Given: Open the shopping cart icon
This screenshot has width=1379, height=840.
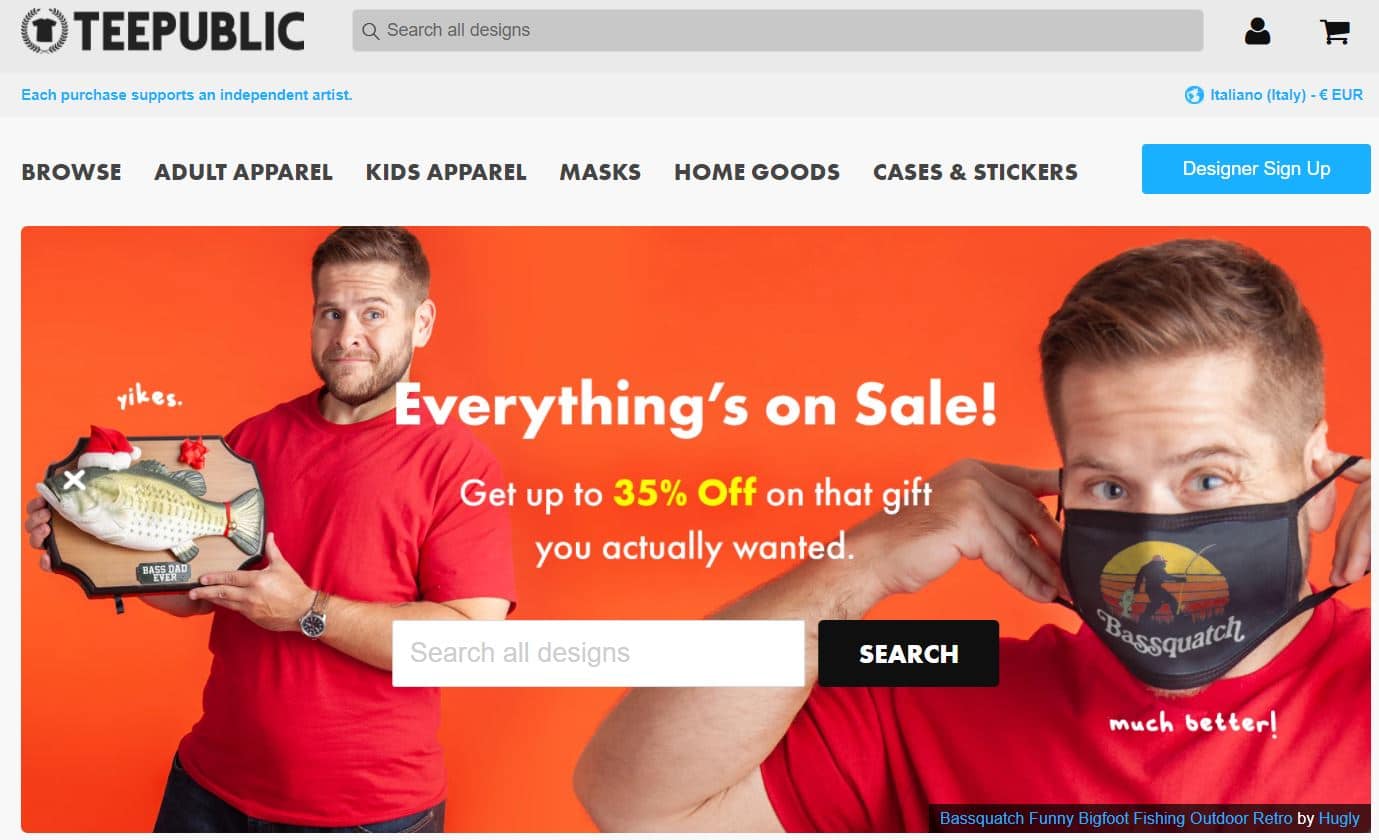Looking at the screenshot, I should click(1335, 31).
